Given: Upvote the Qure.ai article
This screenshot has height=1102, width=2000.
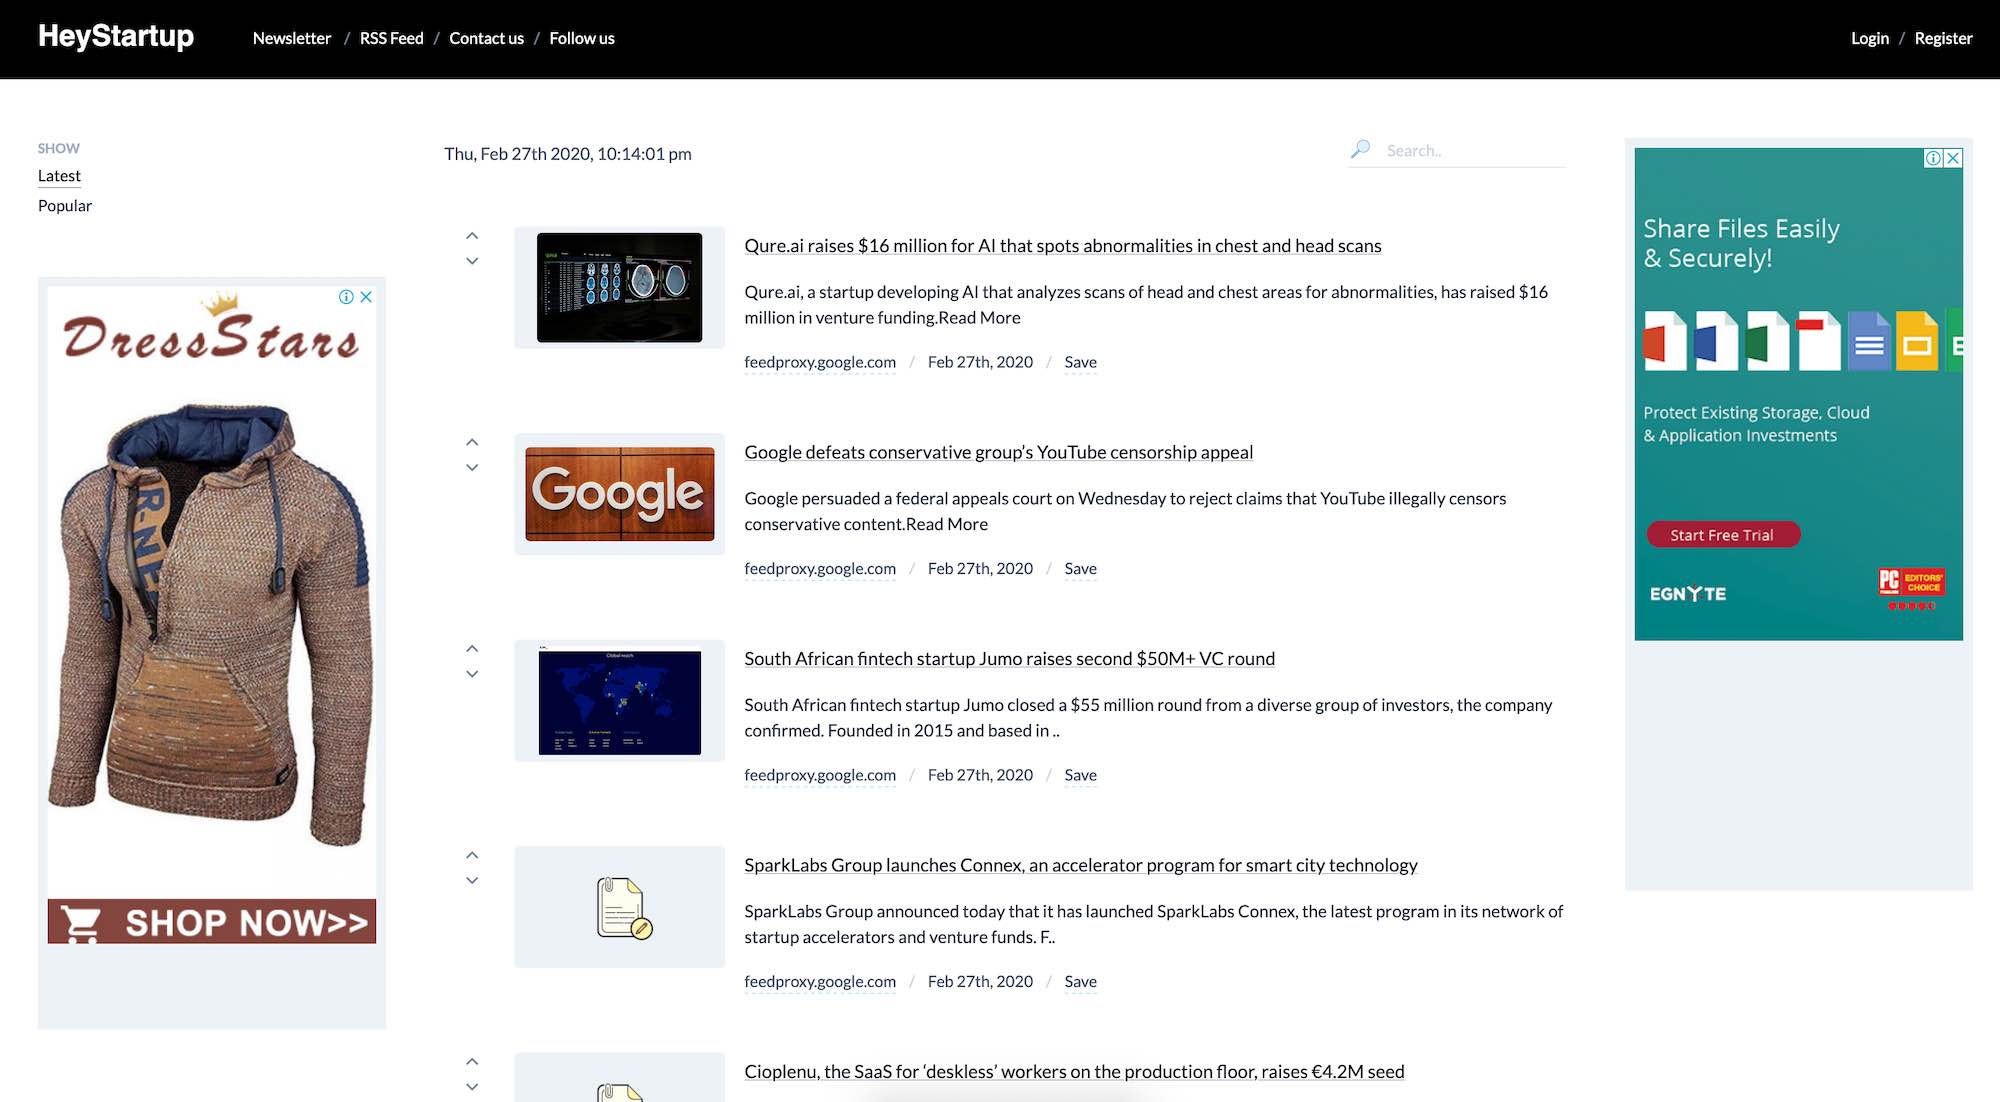Looking at the screenshot, I should pos(472,236).
